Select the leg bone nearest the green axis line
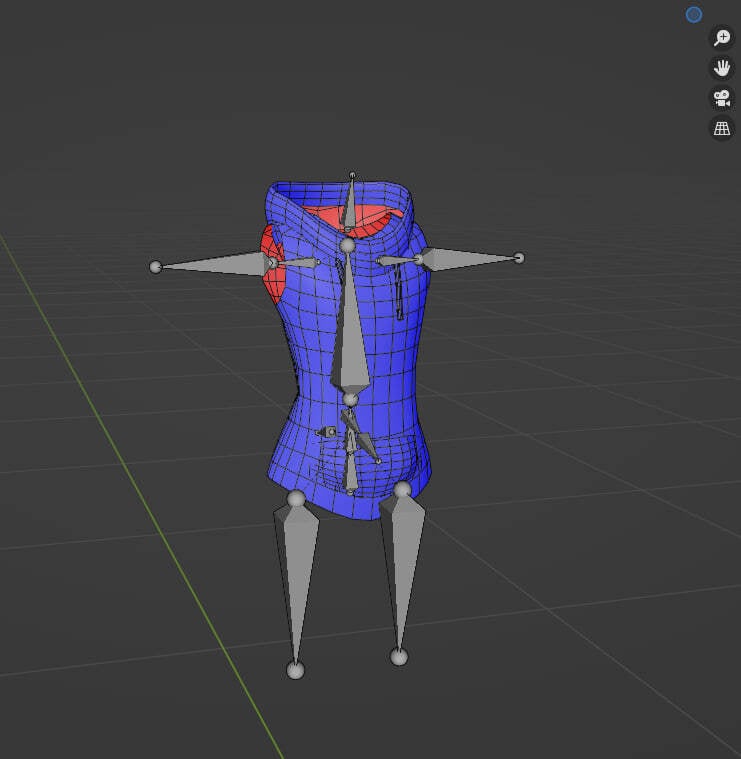The width and height of the screenshot is (741, 759). [296, 581]
